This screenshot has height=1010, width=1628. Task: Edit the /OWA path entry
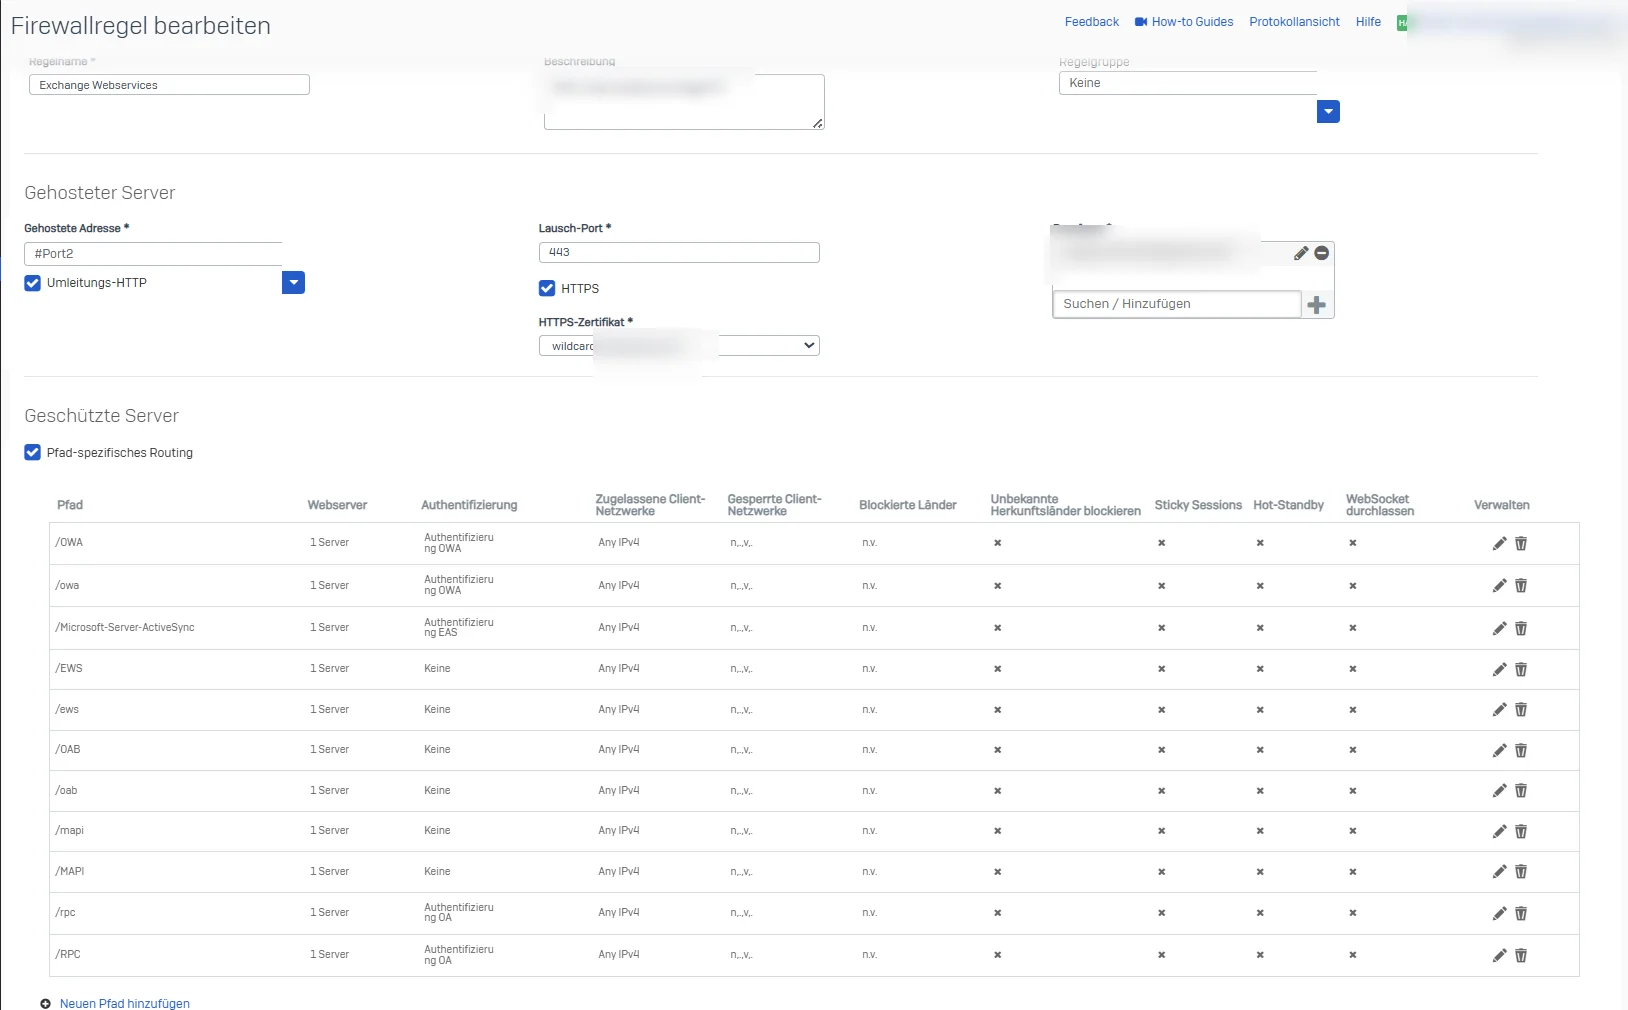pos(1499,543)
